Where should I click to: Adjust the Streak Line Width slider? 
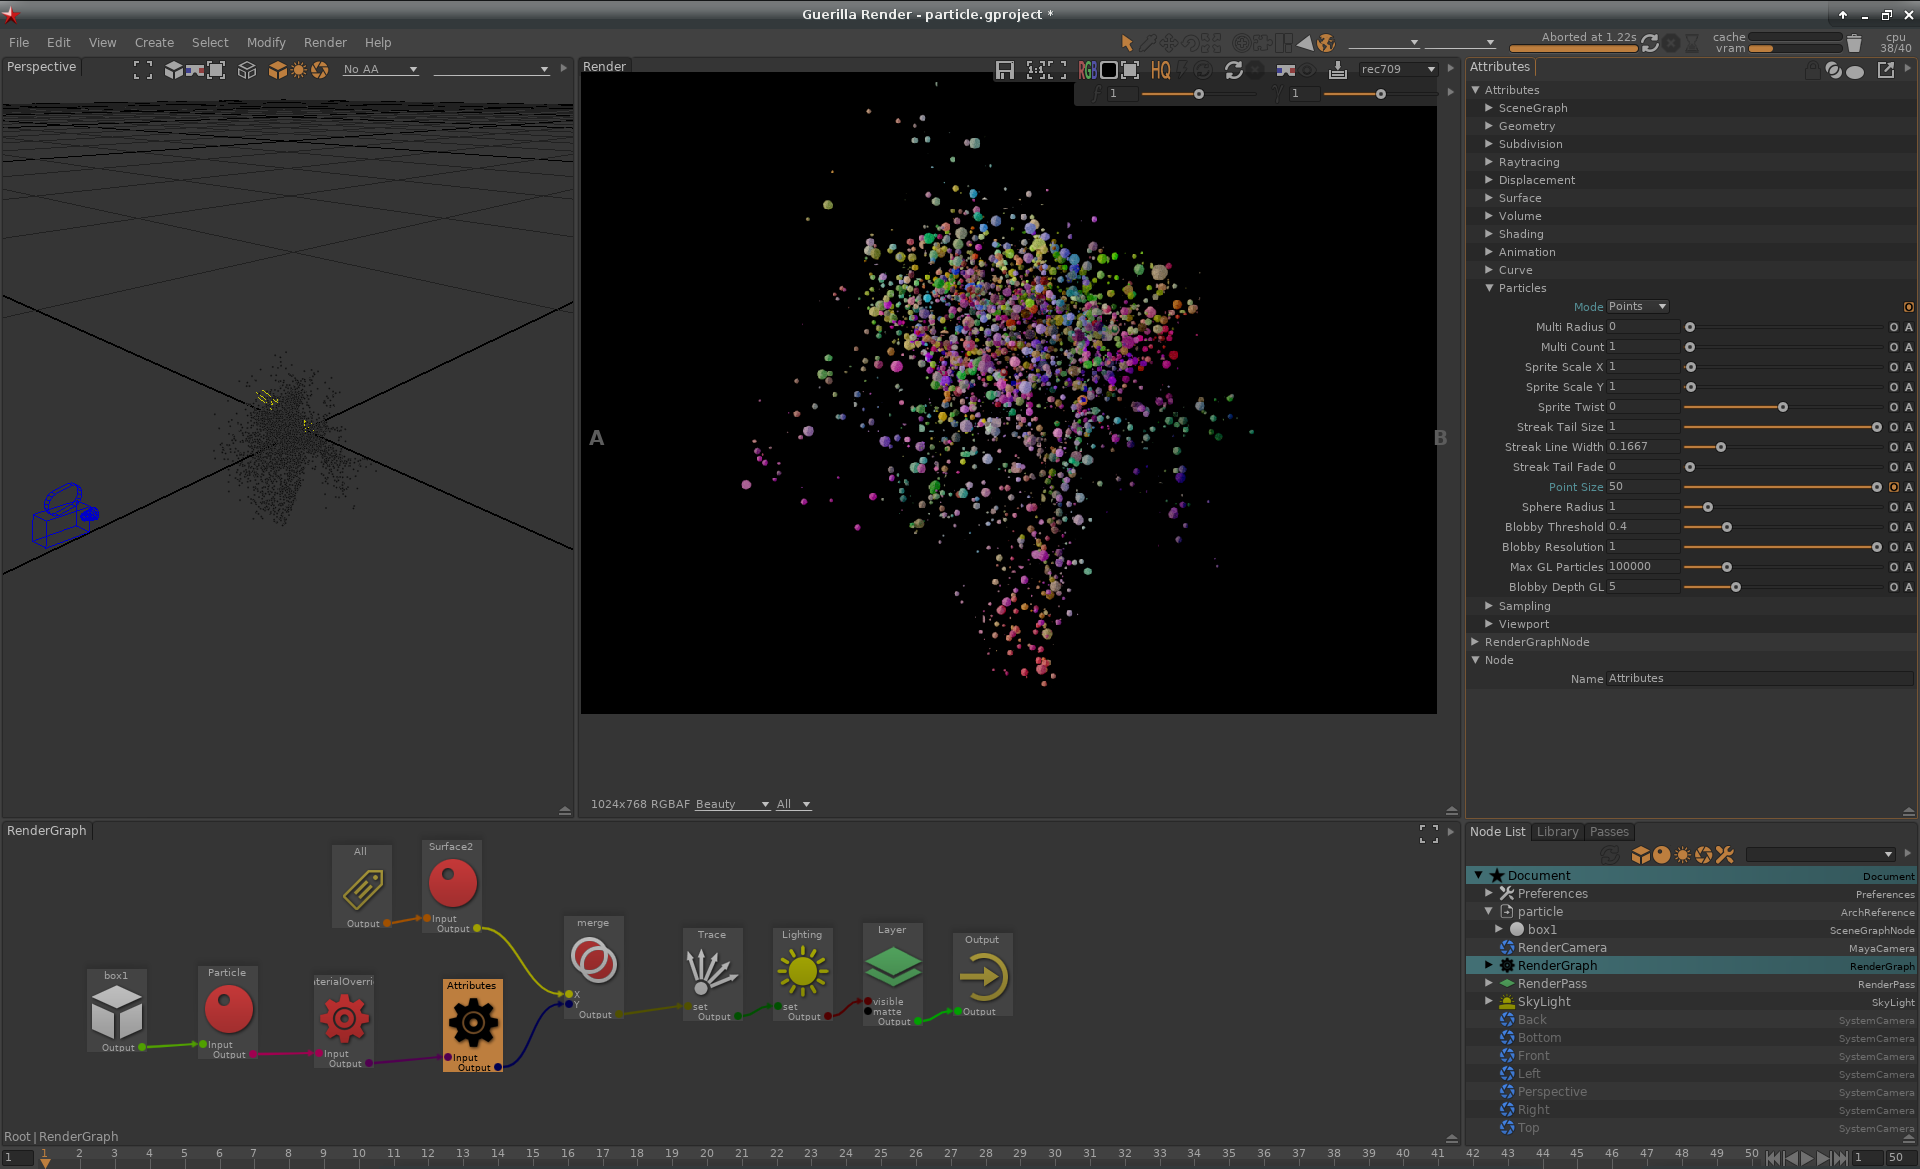click(1720, 447)
